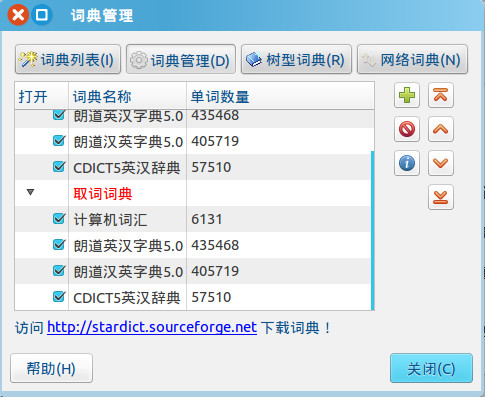
Task: Toggle CDICT5英汉辞典 checkbox under 取词词典
Action: (x=59, y=297)
